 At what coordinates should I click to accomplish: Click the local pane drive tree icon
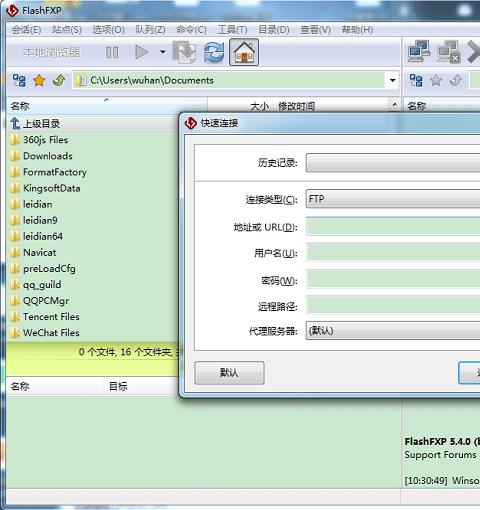[19, 80]
